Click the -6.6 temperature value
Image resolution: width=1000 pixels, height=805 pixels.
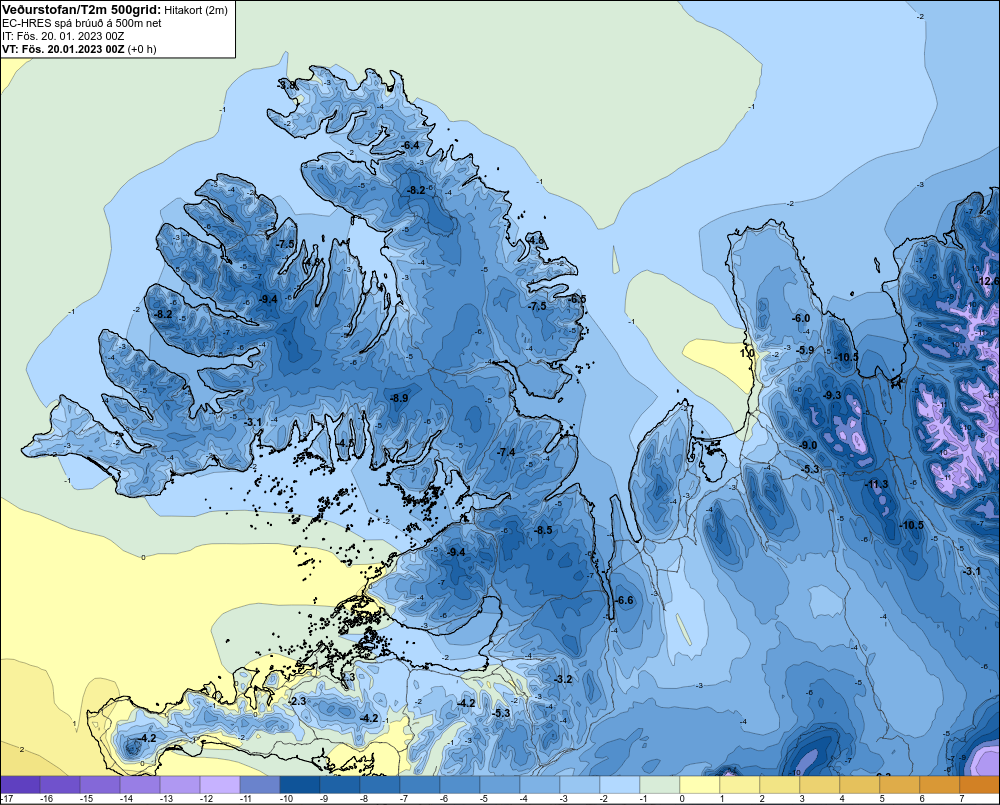[624, 600]
